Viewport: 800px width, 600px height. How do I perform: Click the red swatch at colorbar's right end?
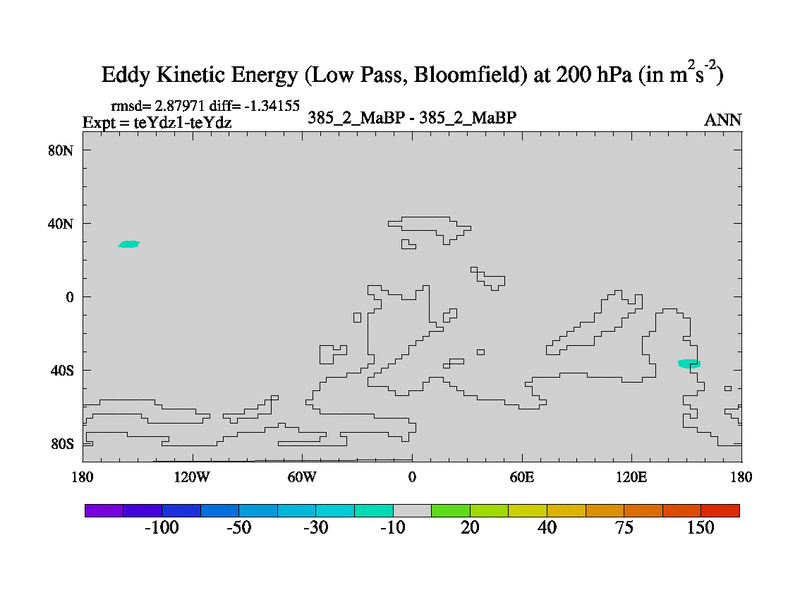pos(720,510)
